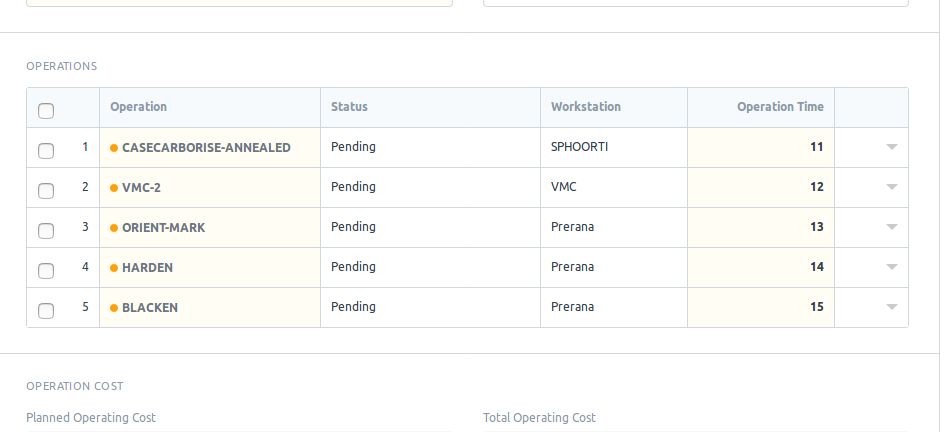Select checkbox for row 5 BLACKEN
The image size is (945, 432).
click(x=46, y=311)
